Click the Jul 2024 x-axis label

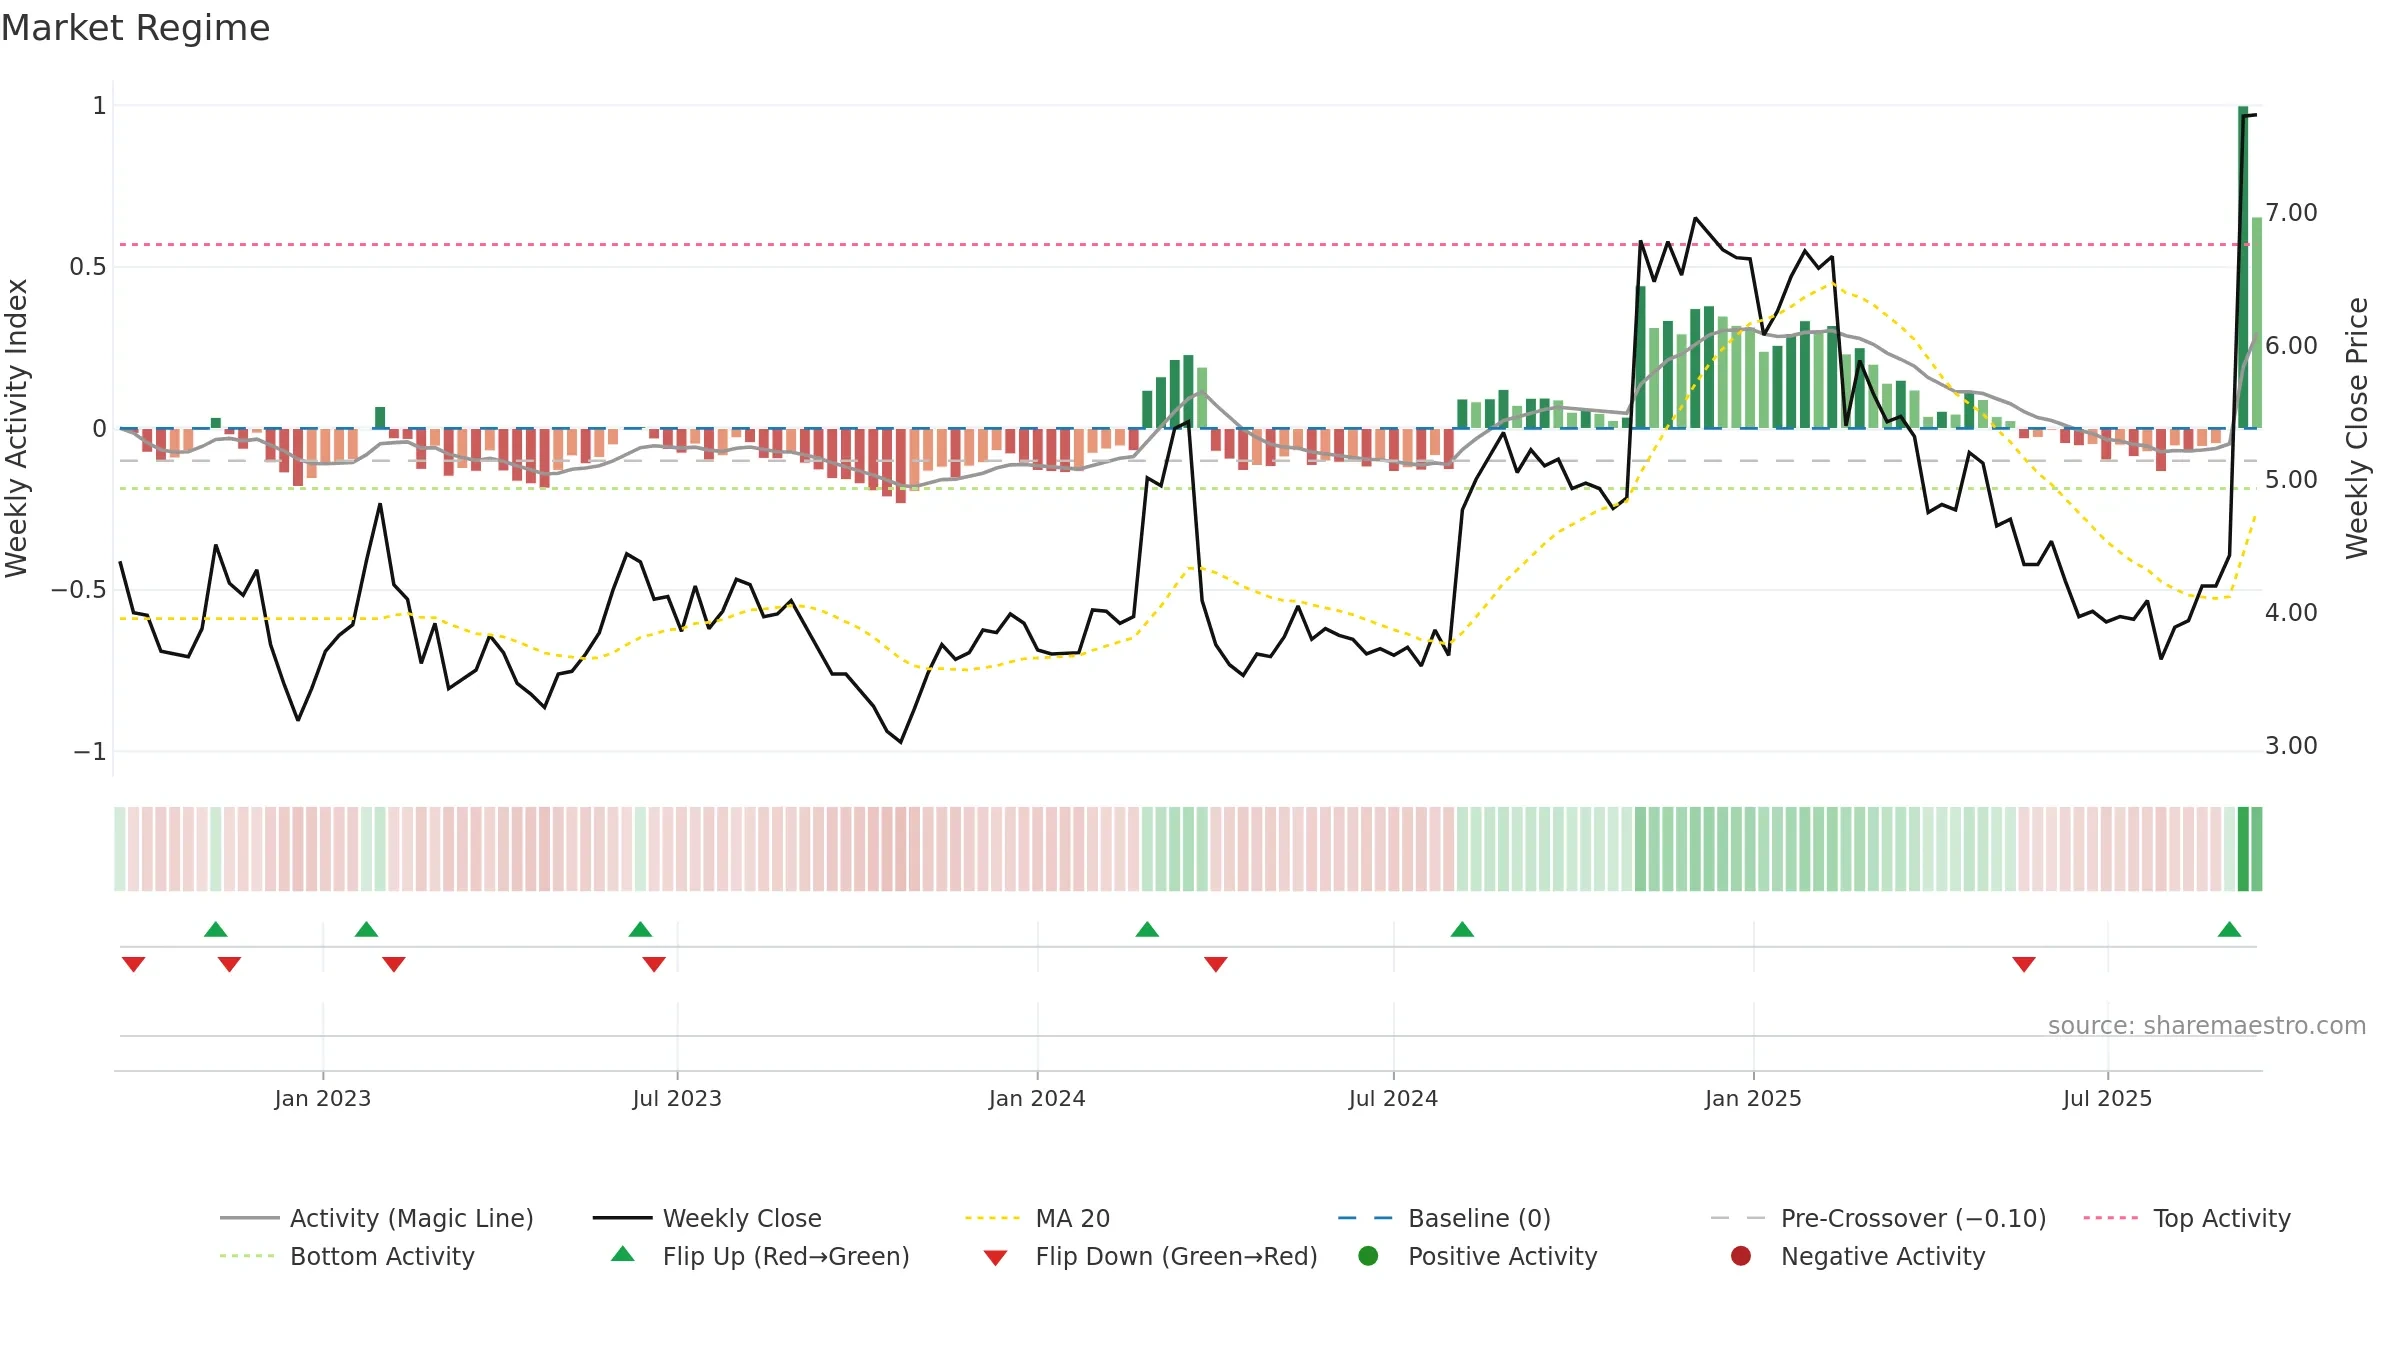(x=1393, y=1098)
